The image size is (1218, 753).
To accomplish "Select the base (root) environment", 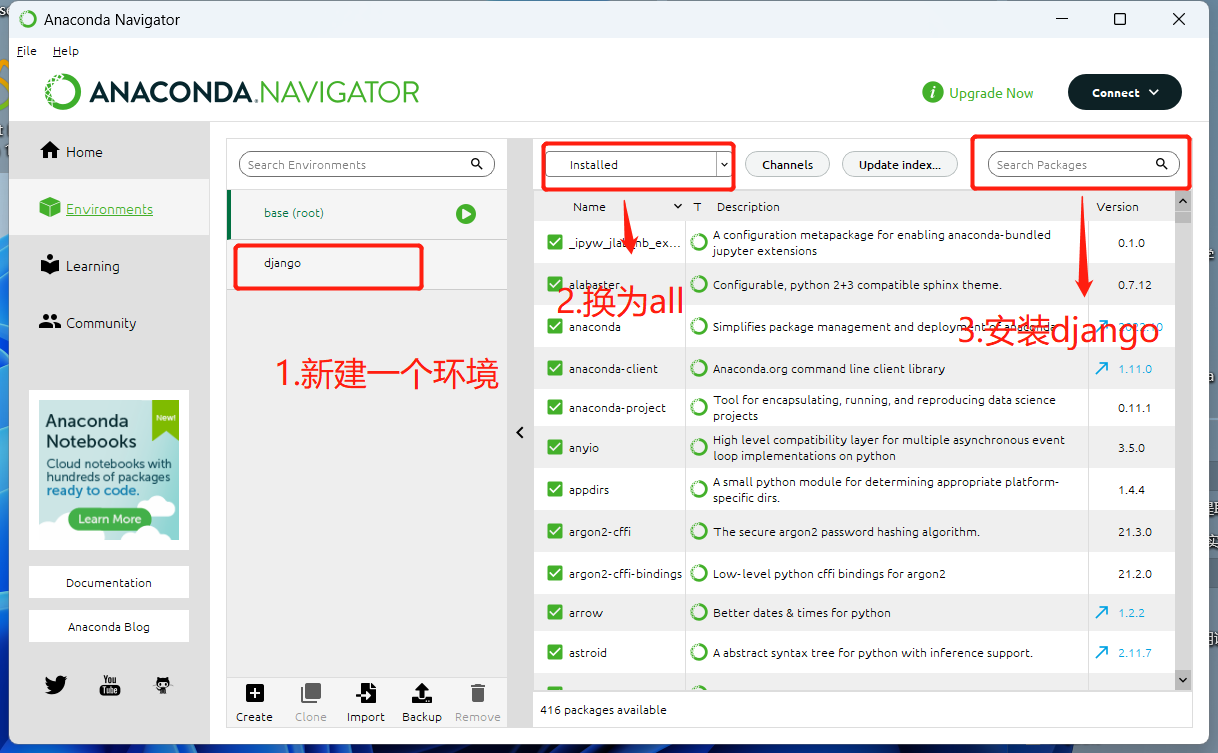I will (x=367, y=213).
